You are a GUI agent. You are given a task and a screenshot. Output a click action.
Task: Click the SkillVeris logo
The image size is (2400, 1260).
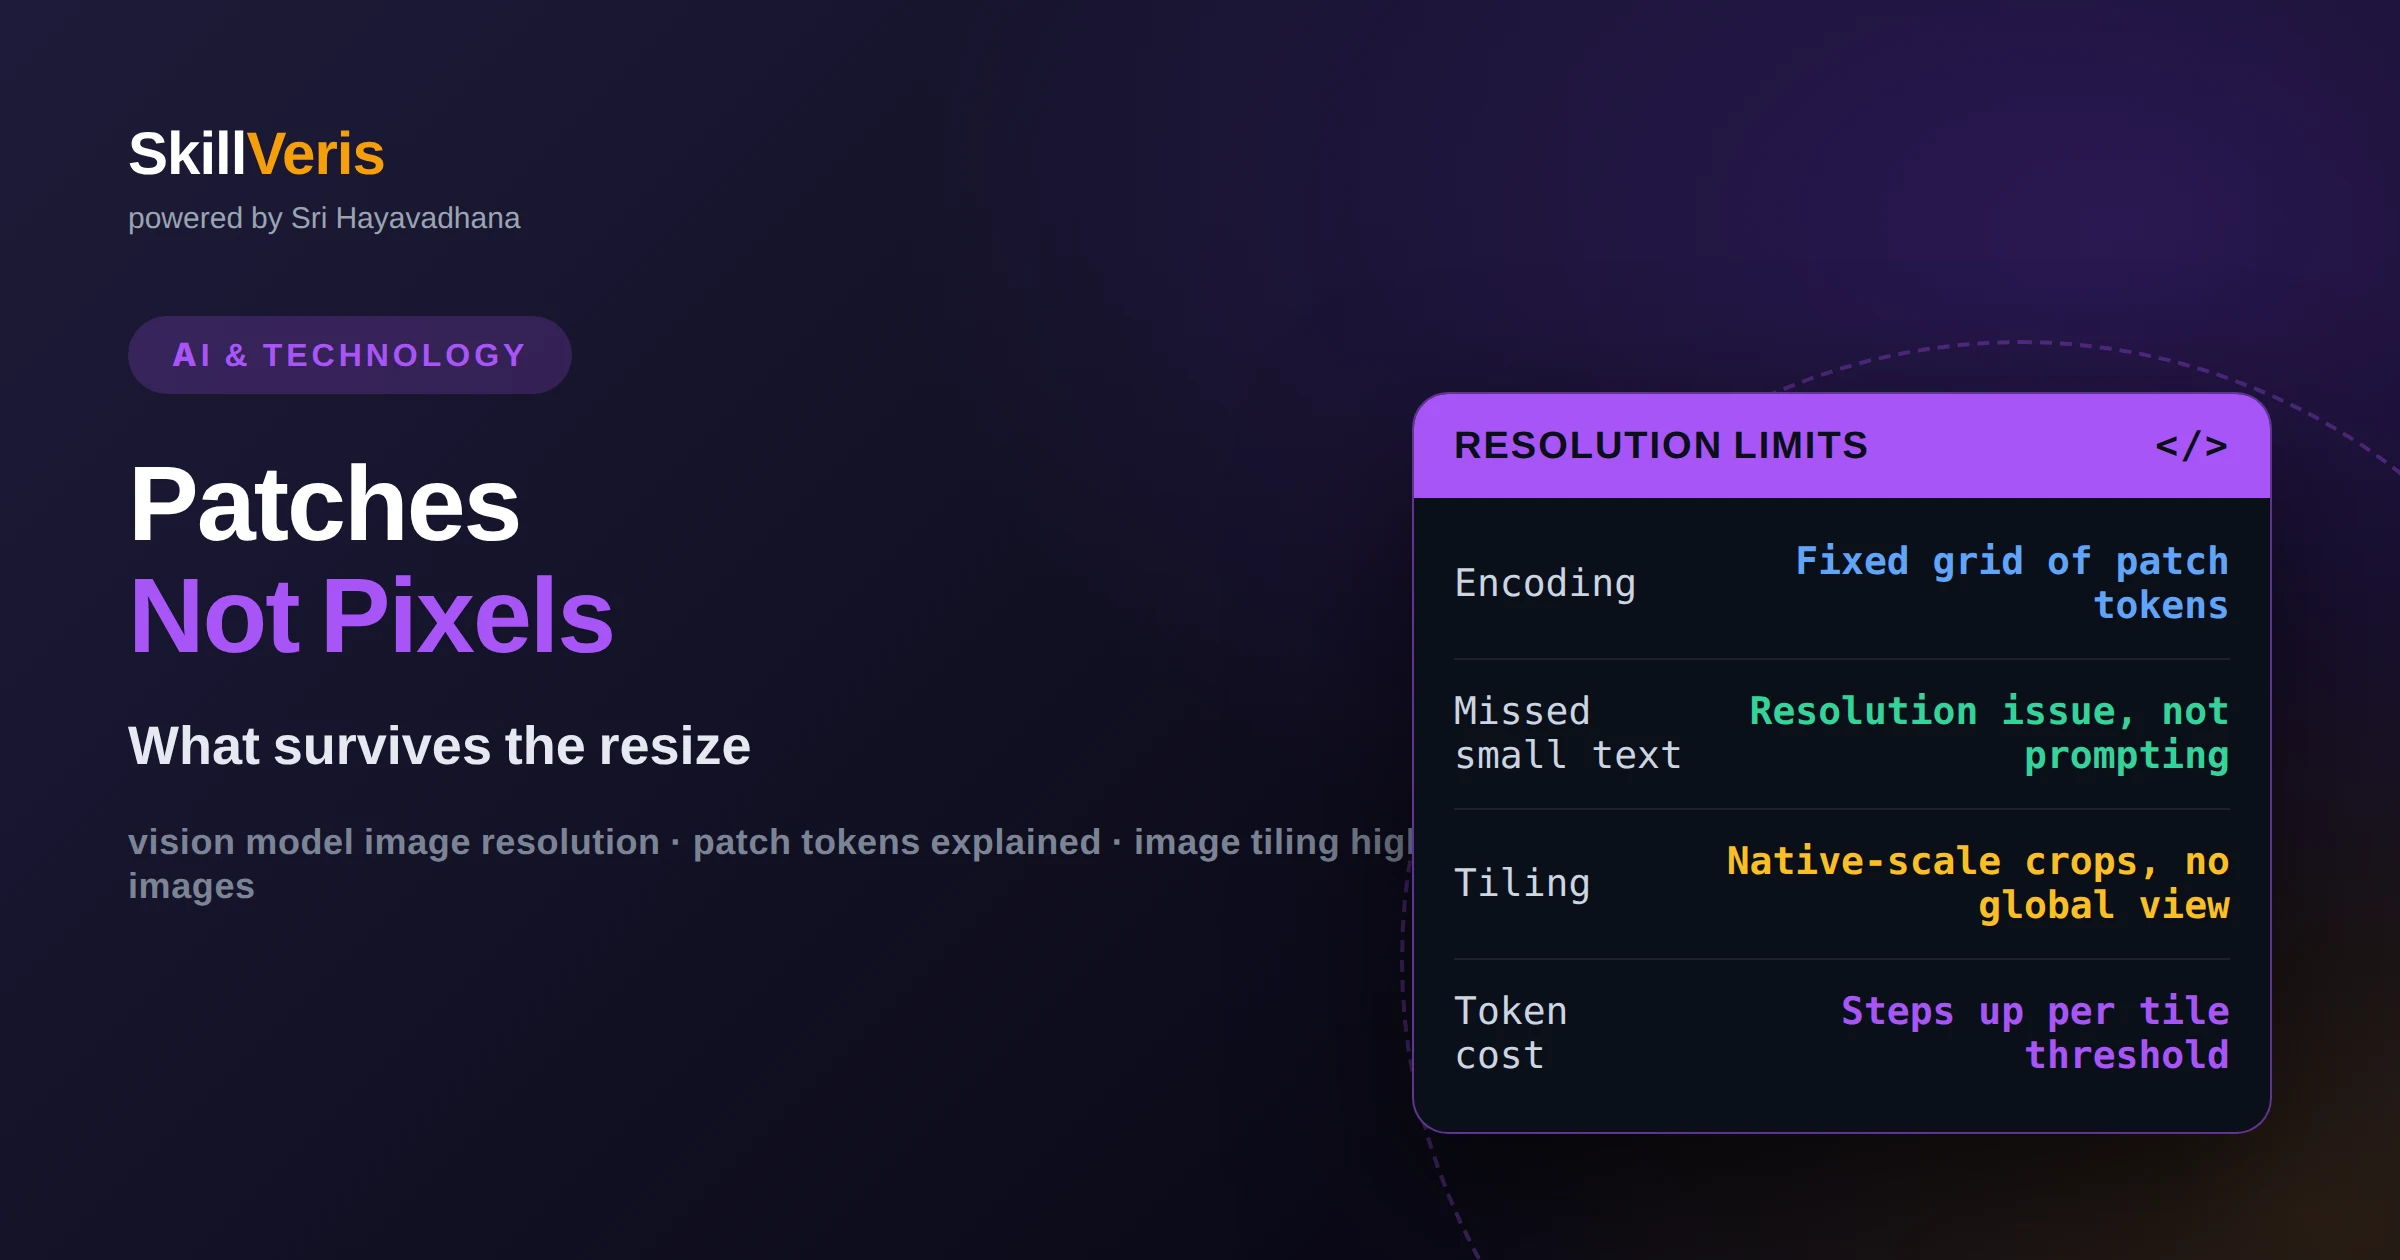[x=256, y=154]
